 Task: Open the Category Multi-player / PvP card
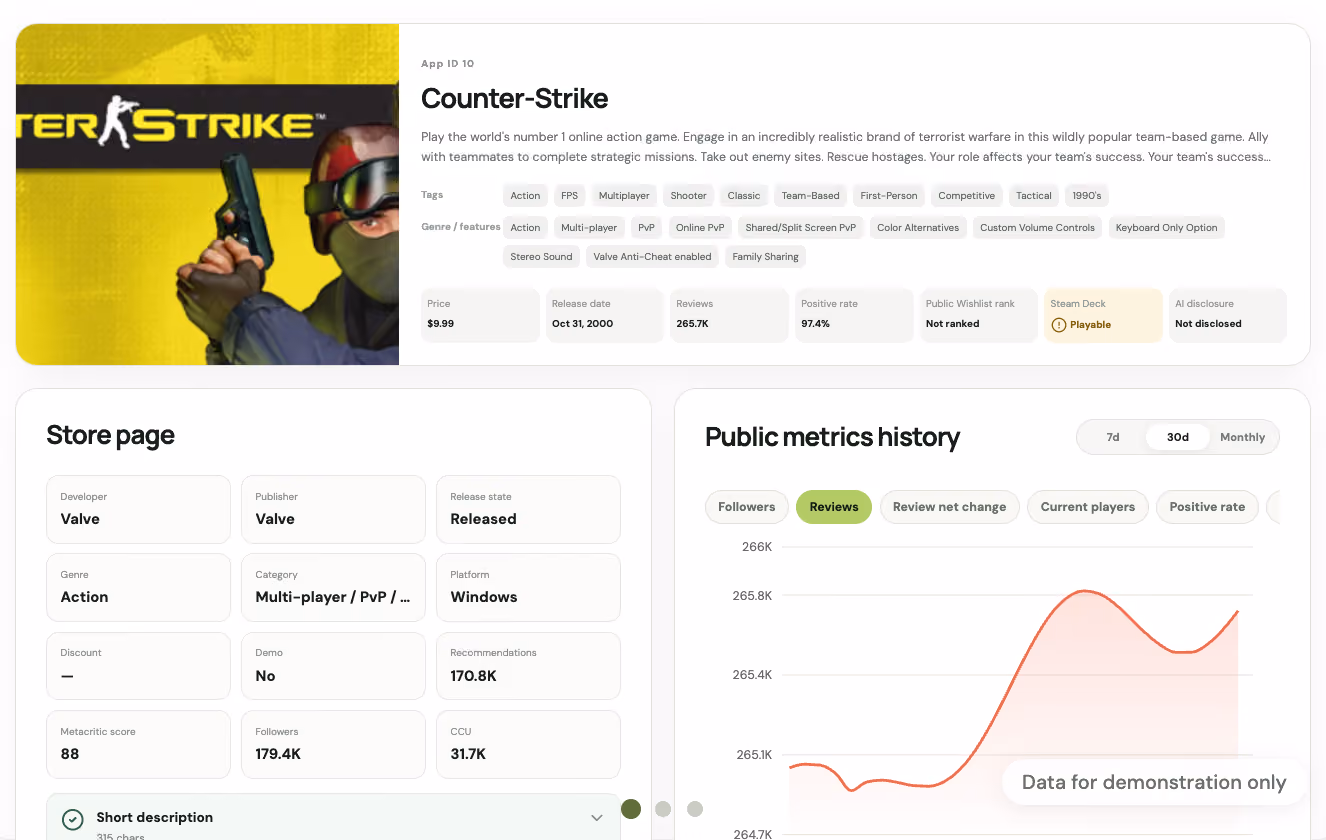tap(334, 587)
